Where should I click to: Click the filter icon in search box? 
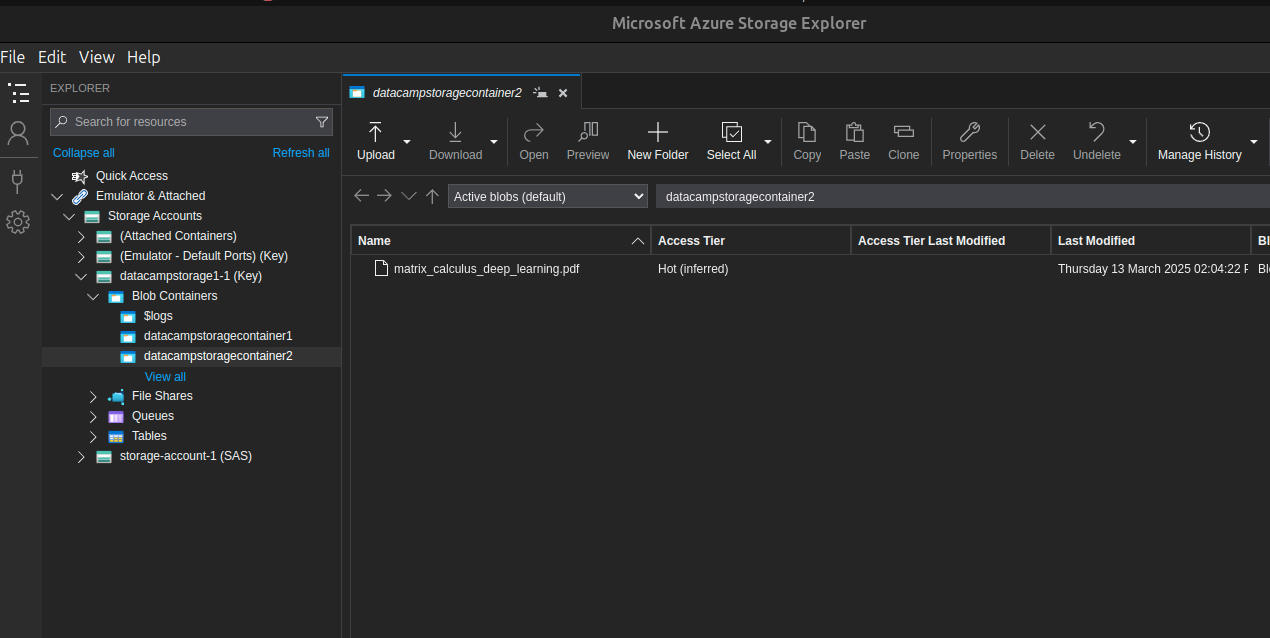322,122
